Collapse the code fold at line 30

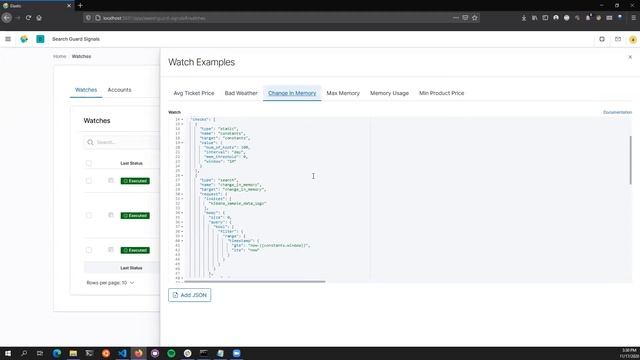(182, 194)
